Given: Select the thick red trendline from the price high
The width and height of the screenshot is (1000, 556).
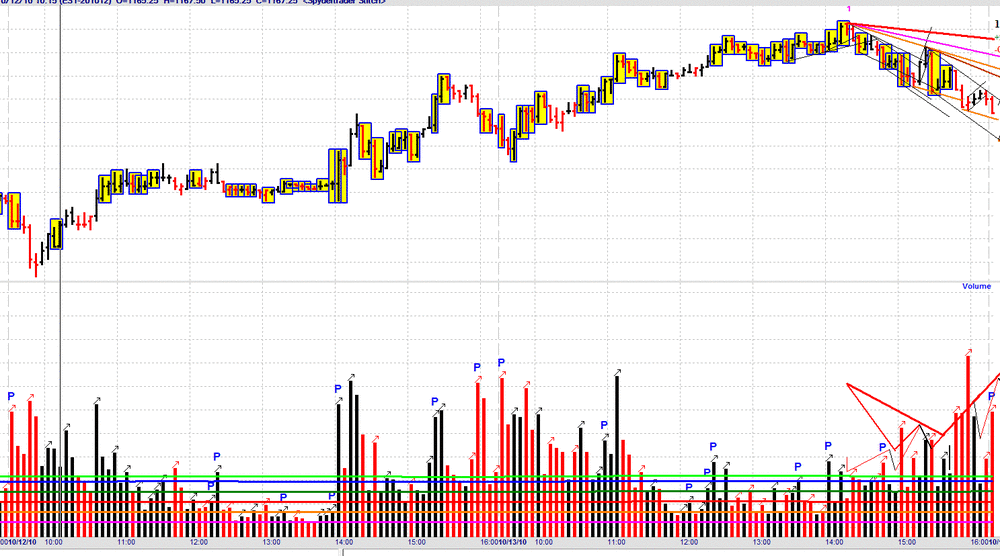Looking at the screenshot, I should [922, 31].
